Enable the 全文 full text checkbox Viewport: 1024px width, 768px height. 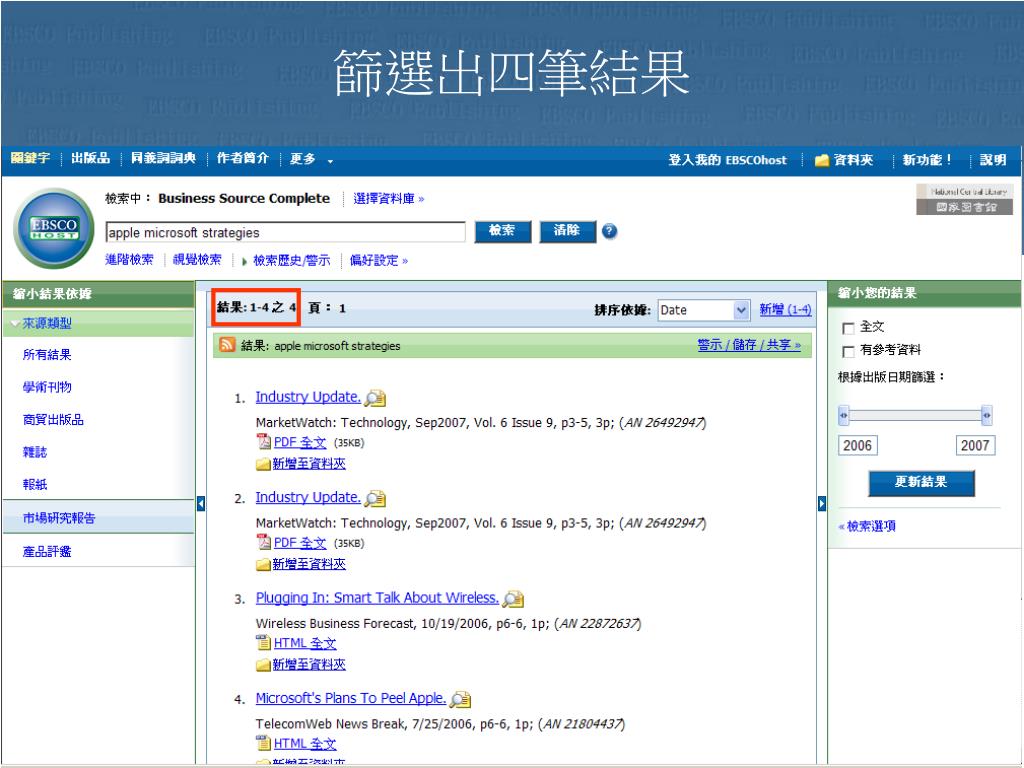[x=848, y=328]
